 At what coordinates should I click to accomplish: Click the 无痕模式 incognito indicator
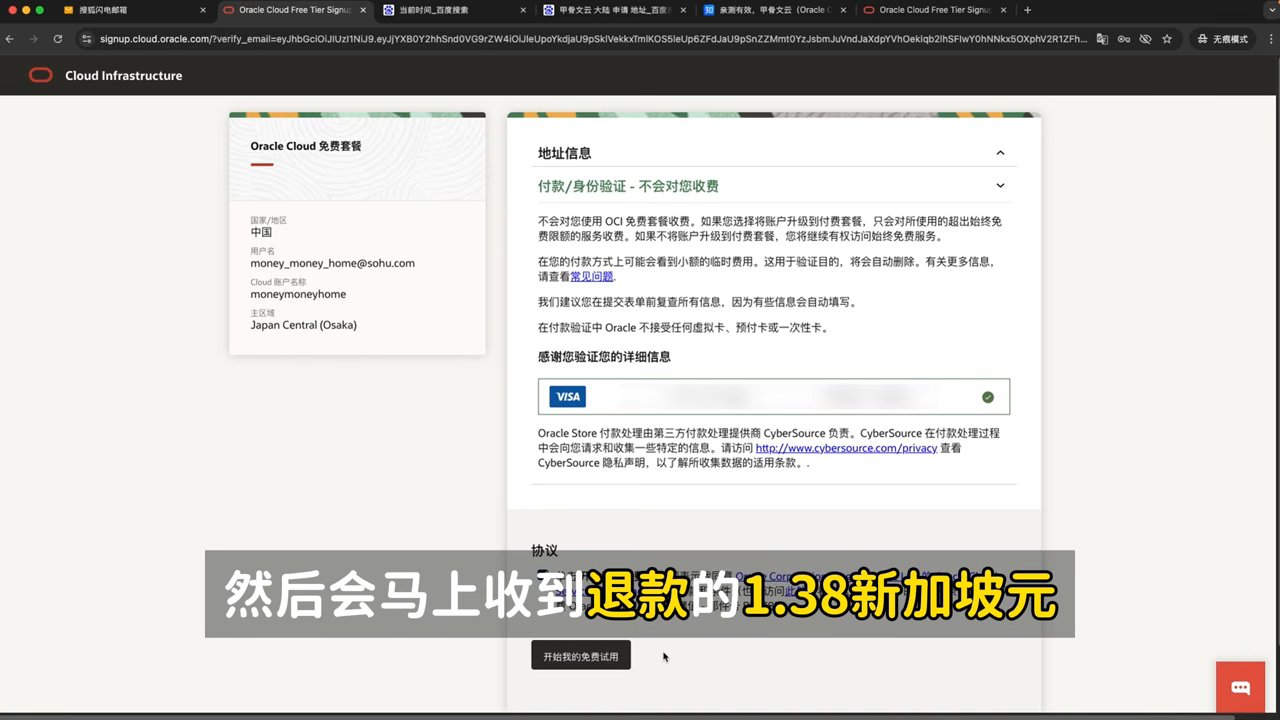coord(1222,39)
